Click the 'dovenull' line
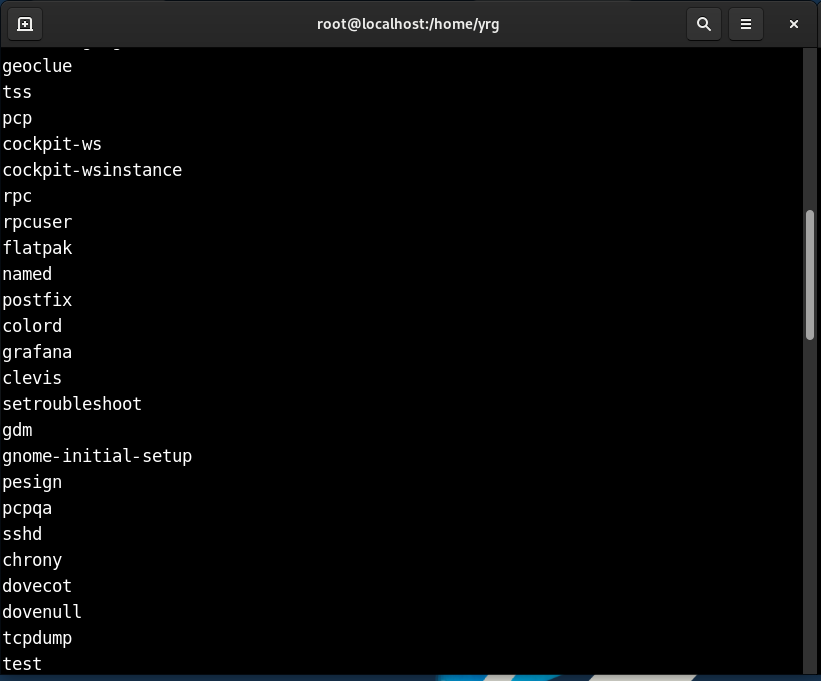This screenshot has width=821, height=681. tap(42, 612)
